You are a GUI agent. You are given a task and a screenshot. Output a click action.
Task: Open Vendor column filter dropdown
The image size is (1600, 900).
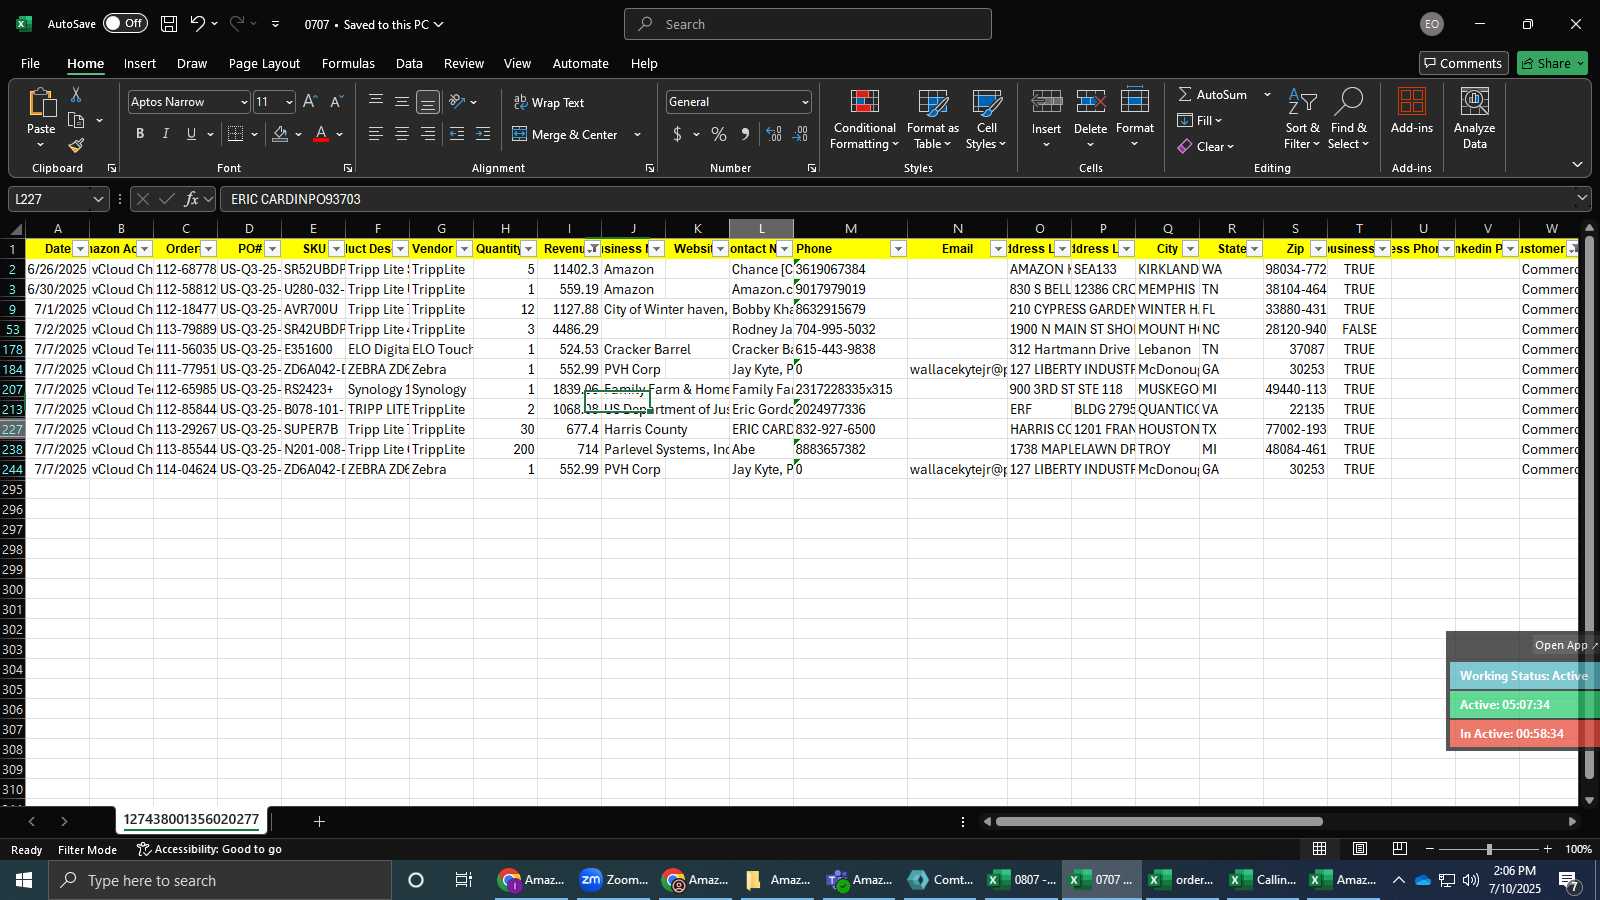464,249
